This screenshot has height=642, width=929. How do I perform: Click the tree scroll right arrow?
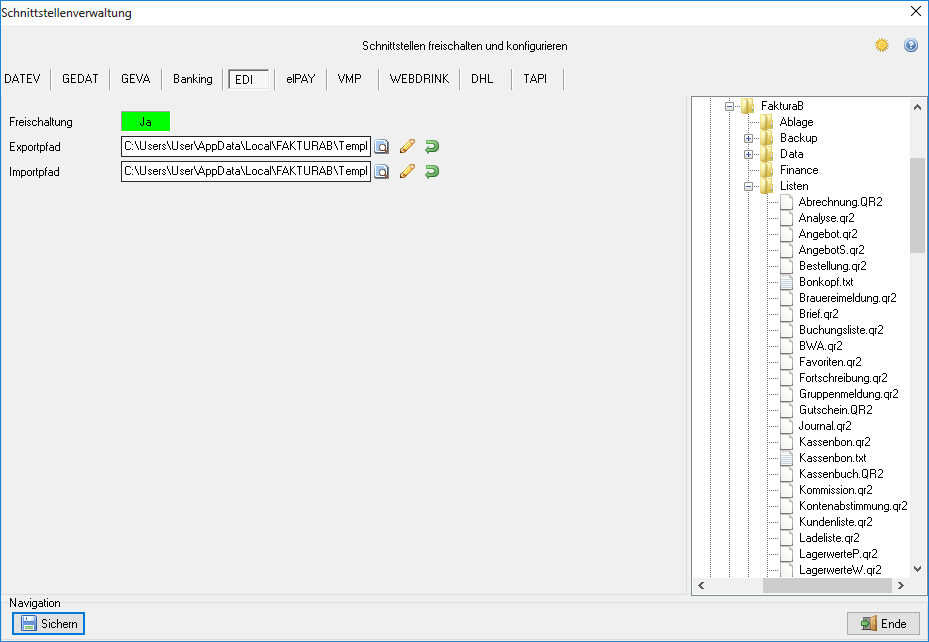click(901, 586)
